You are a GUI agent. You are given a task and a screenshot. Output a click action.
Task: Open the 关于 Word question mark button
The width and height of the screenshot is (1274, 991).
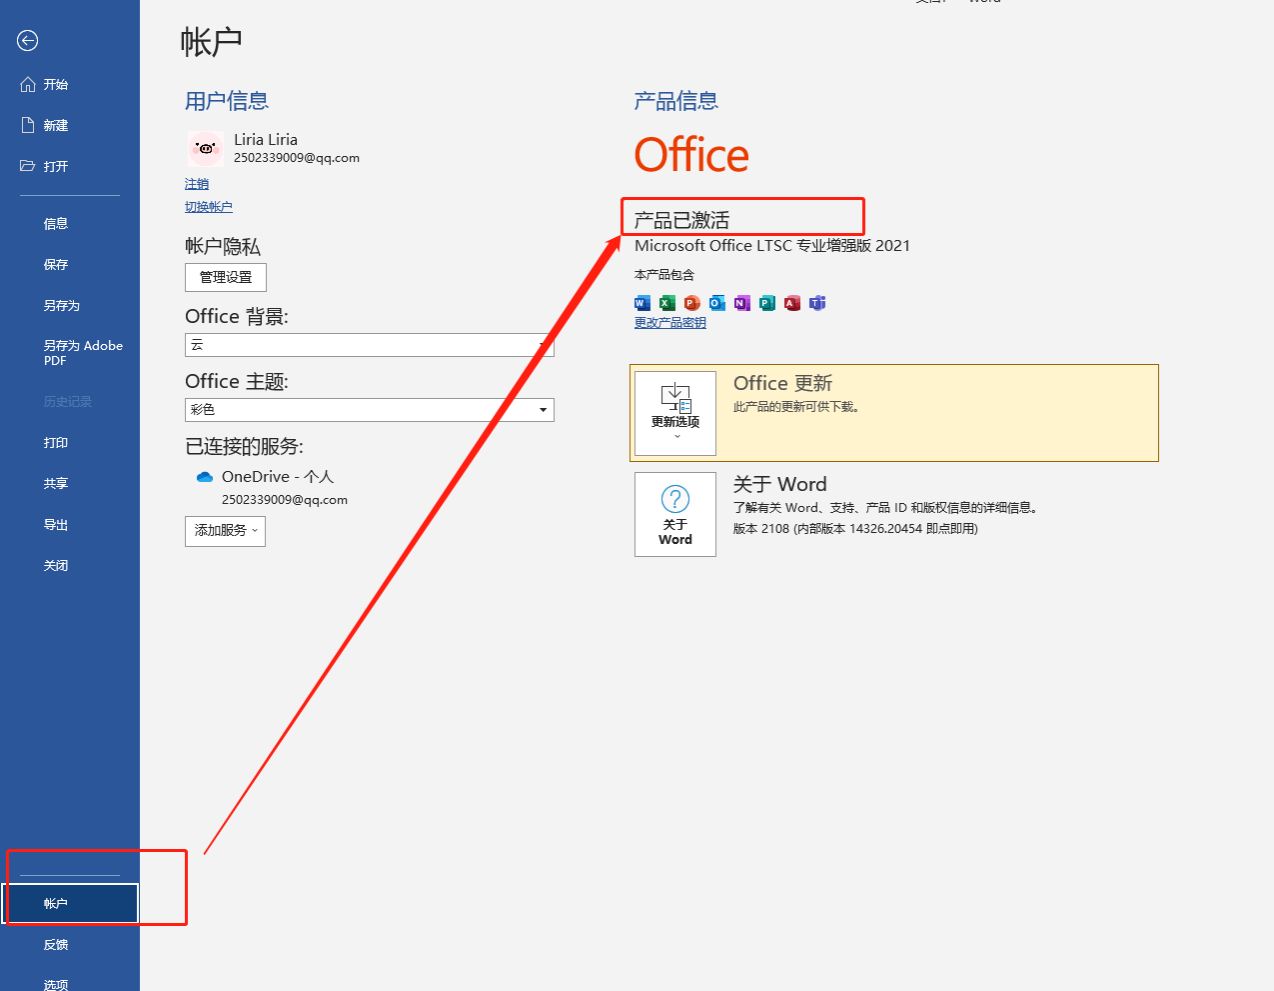tap(675, 514)
